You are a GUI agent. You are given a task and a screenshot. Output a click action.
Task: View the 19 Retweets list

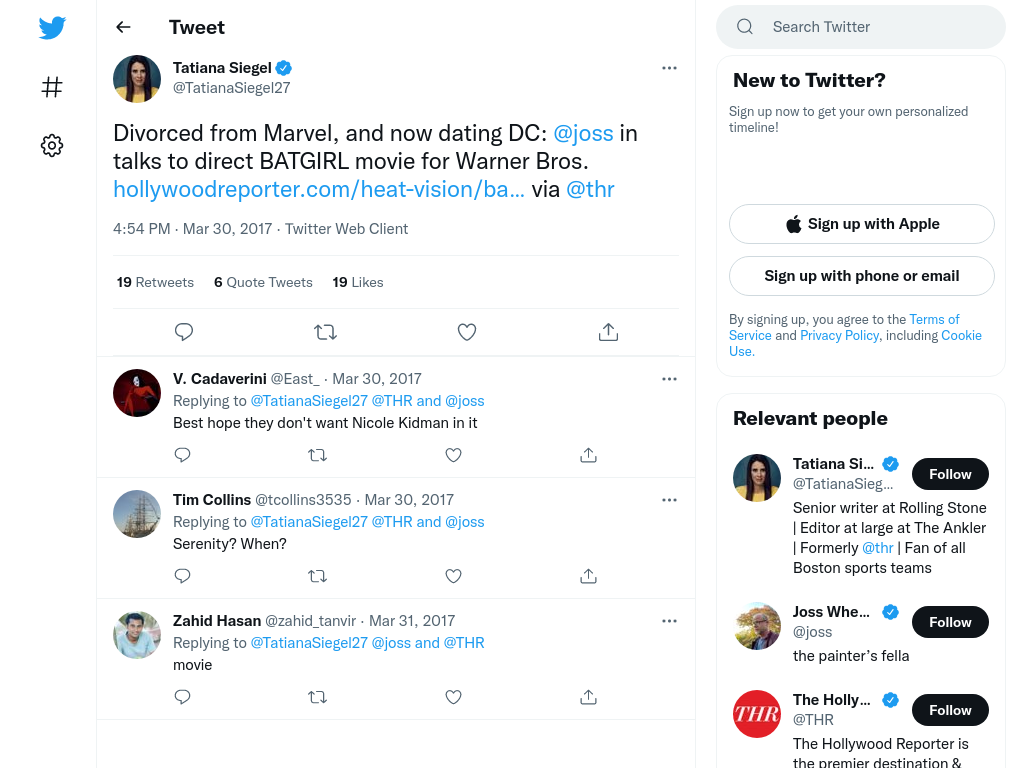[155, 282]
